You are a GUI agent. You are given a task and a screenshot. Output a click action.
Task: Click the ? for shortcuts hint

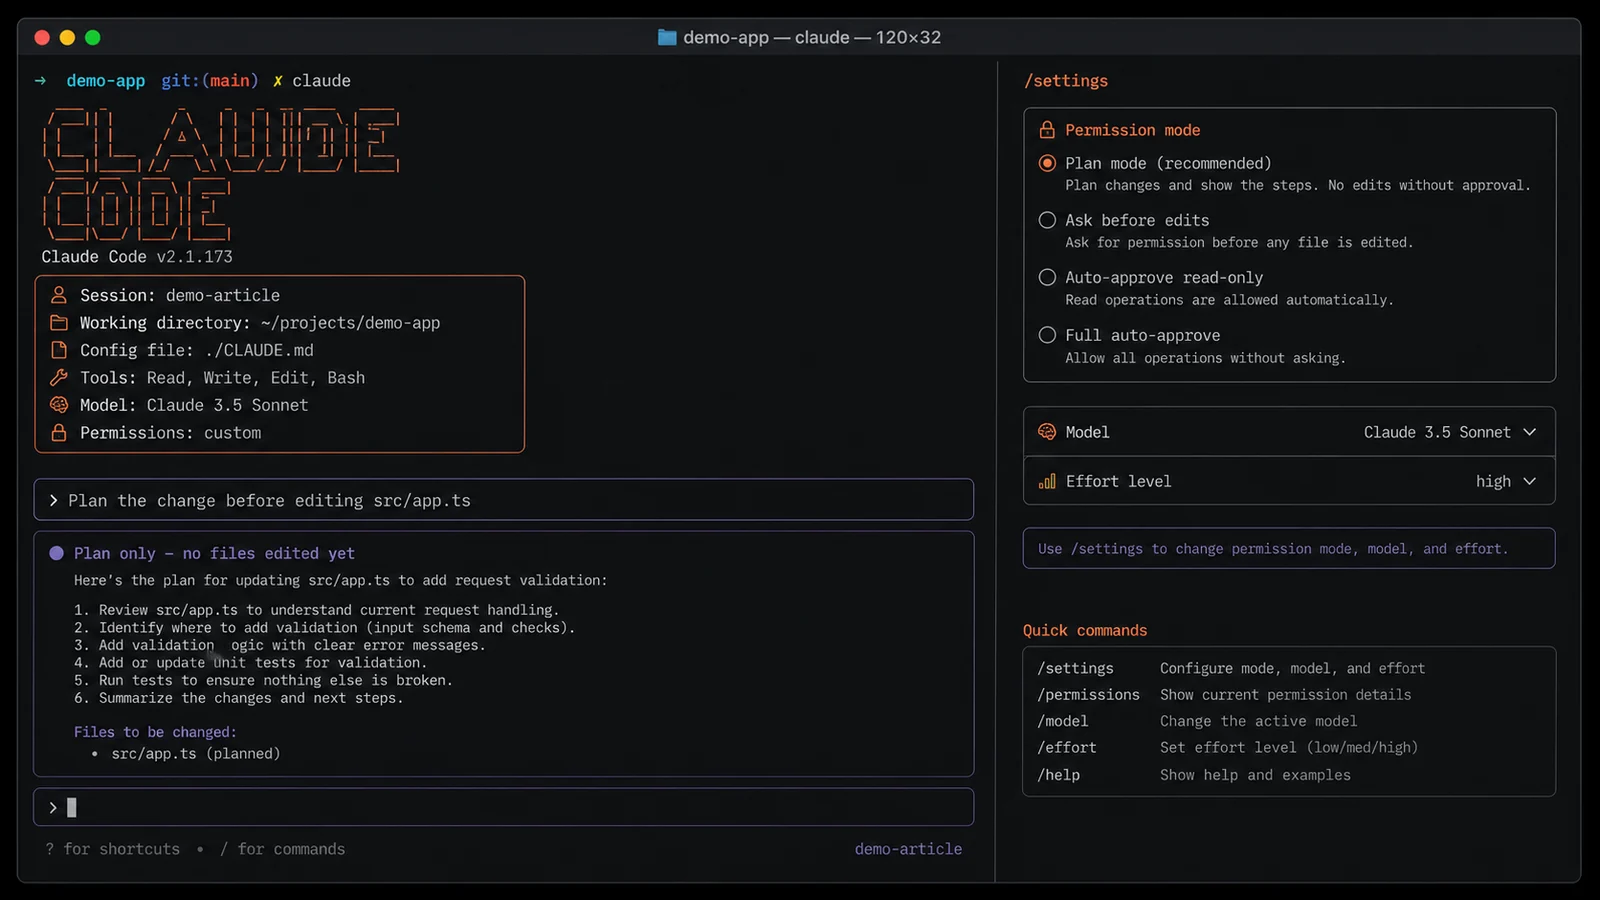pos(113,849)
